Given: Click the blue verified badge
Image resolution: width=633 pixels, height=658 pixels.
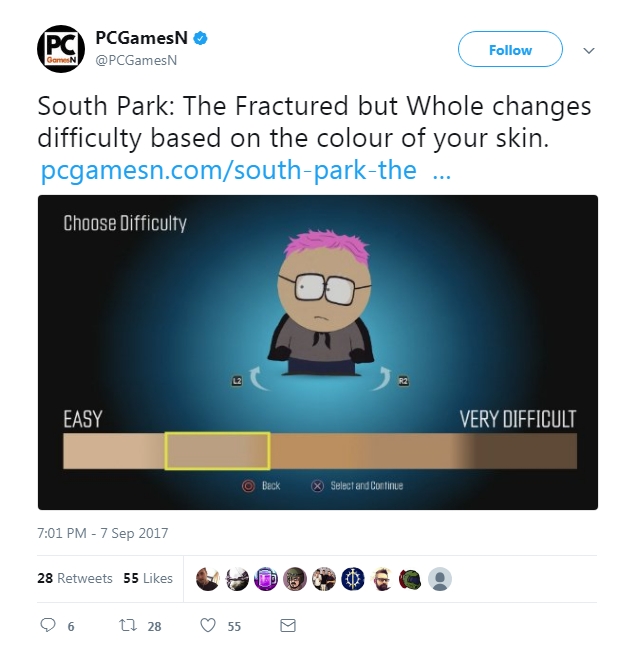Looking at the screenshot, I should tap(200, 38).
